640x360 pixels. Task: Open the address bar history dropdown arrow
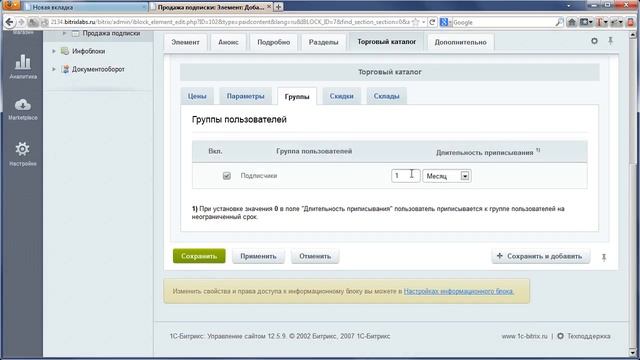[424, 22]
